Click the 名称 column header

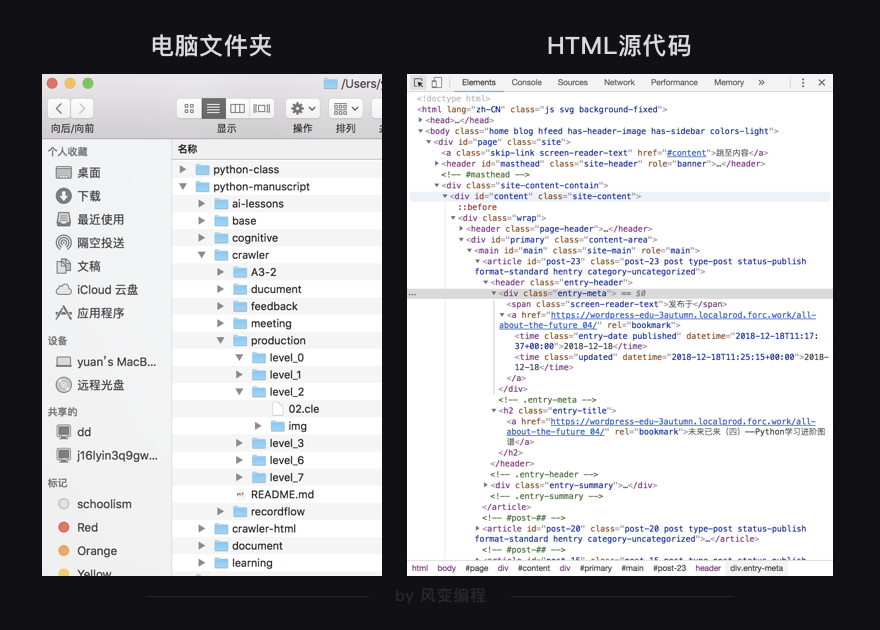pyautogui.click(x=187, y=149)
